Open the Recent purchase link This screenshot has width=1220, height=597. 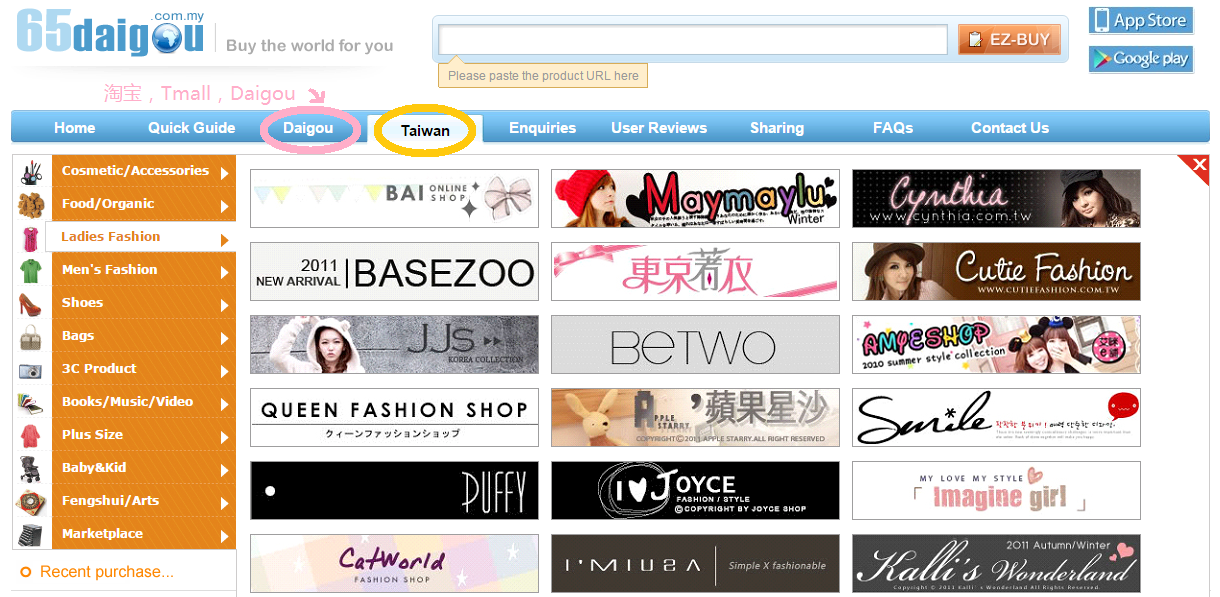click(107, 572)
